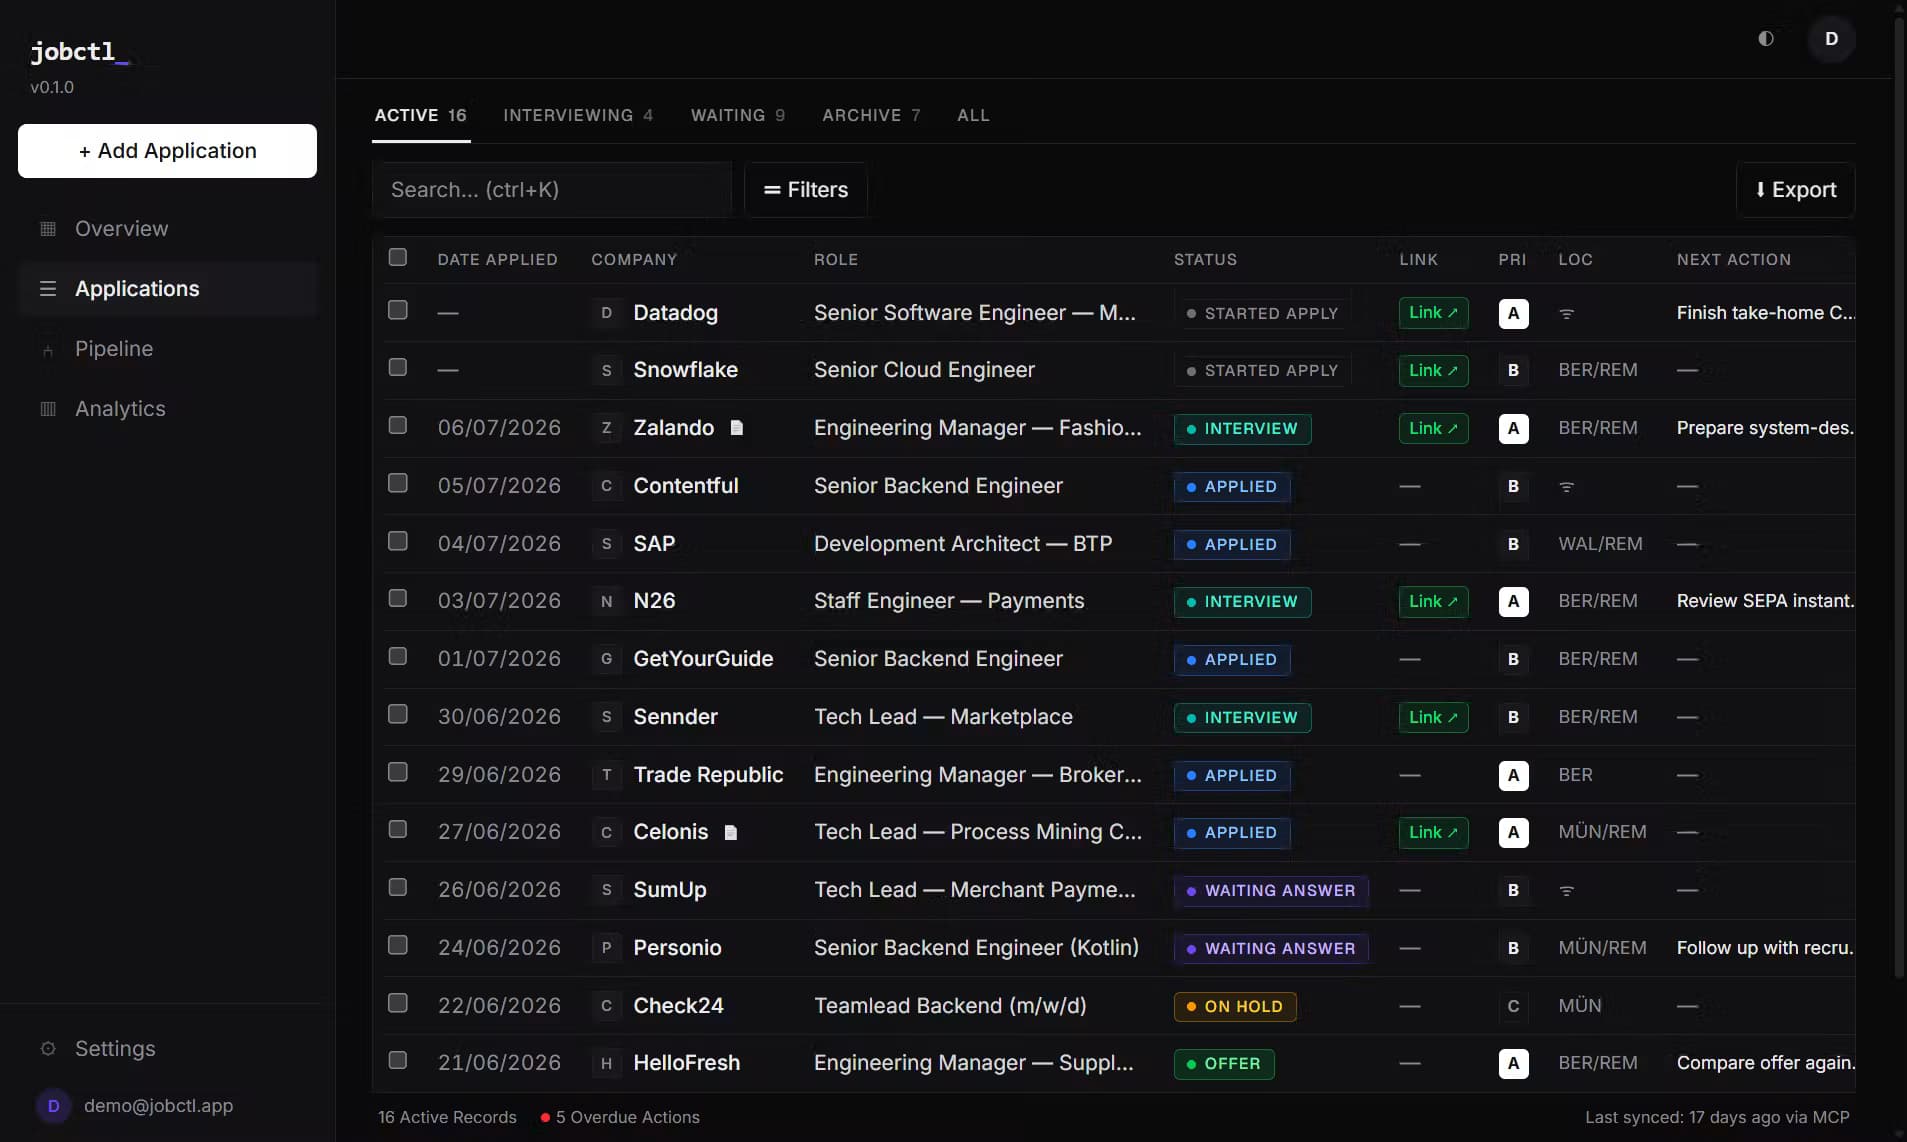Screen dimensions: 1907x1142
Task: Select the Sennder row checkbox
Action: click(x=398, y=714)
